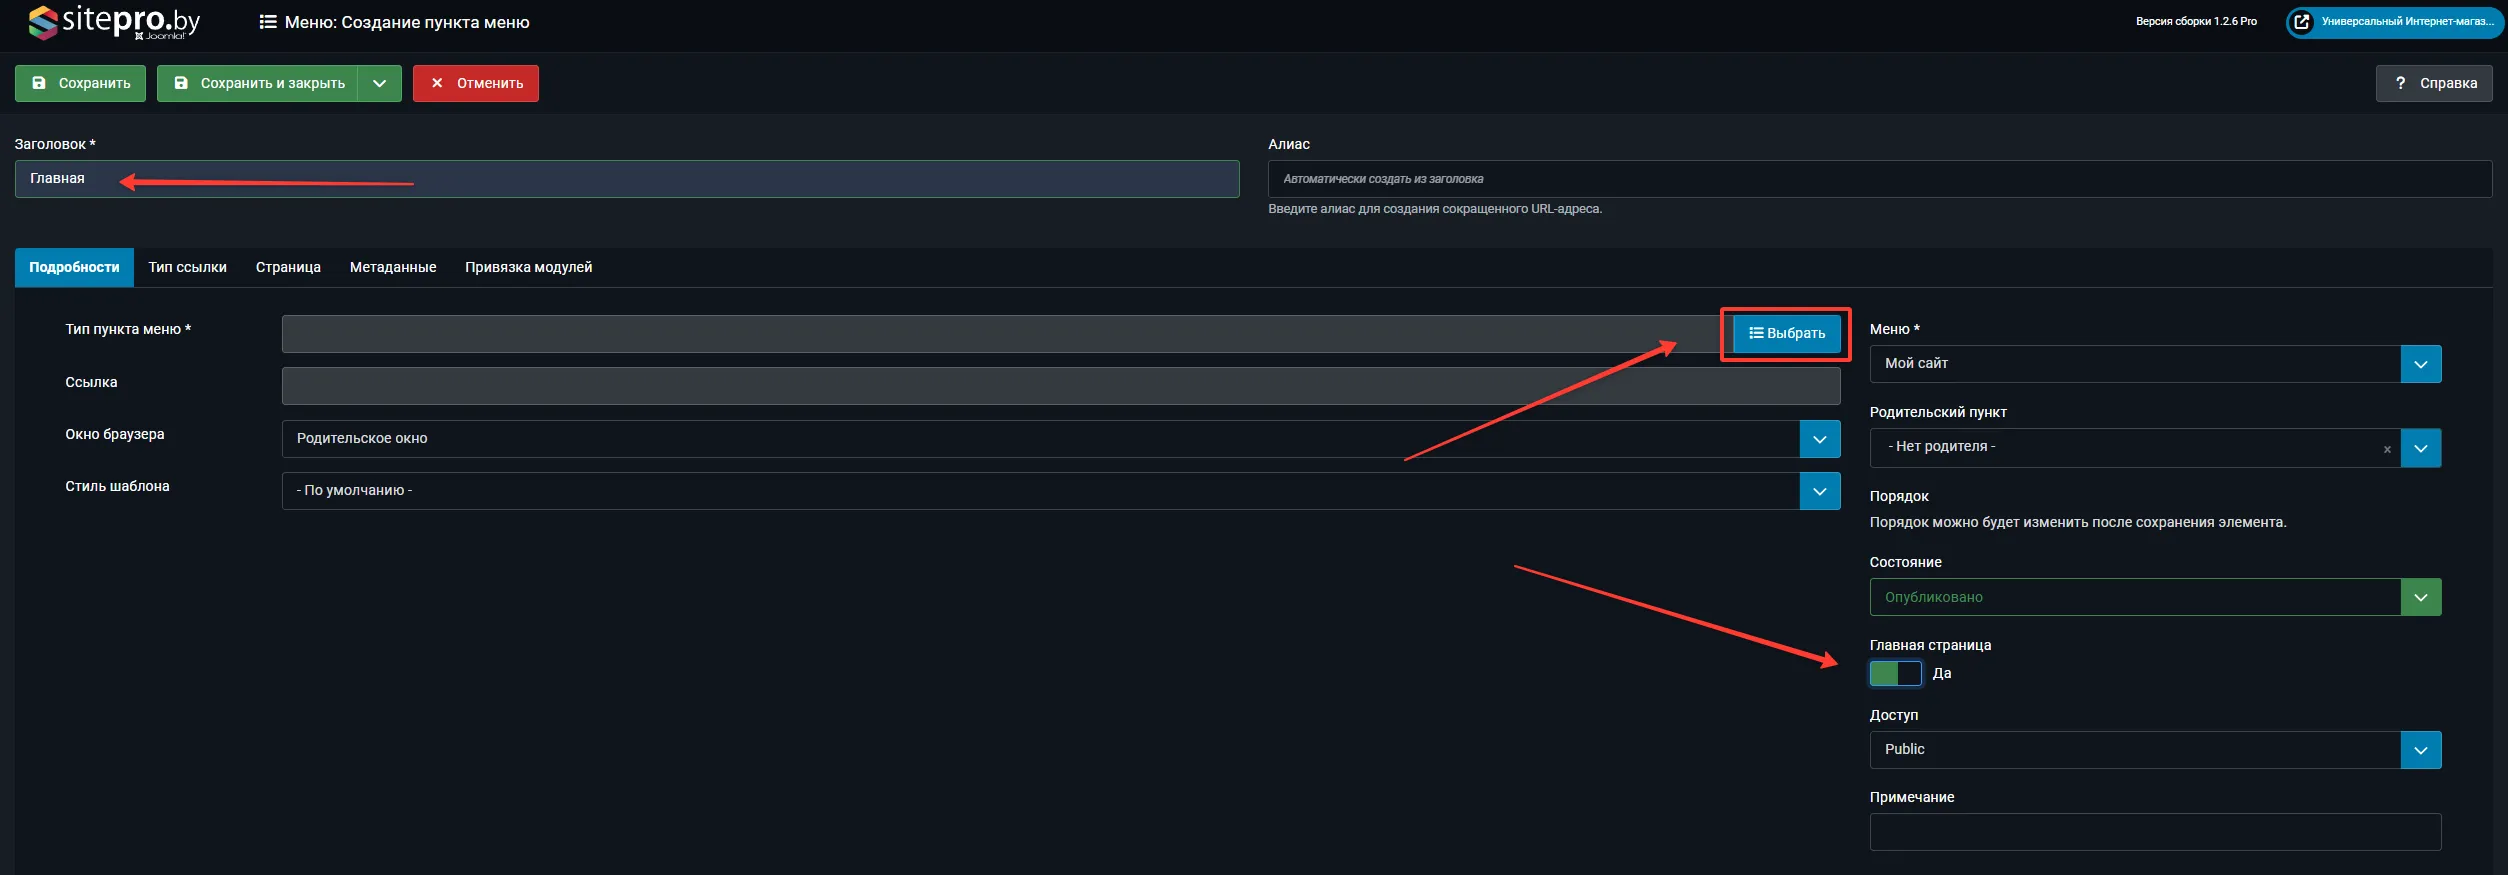
Task: Click the external link icon for site preview
Action: (2302, 22)
